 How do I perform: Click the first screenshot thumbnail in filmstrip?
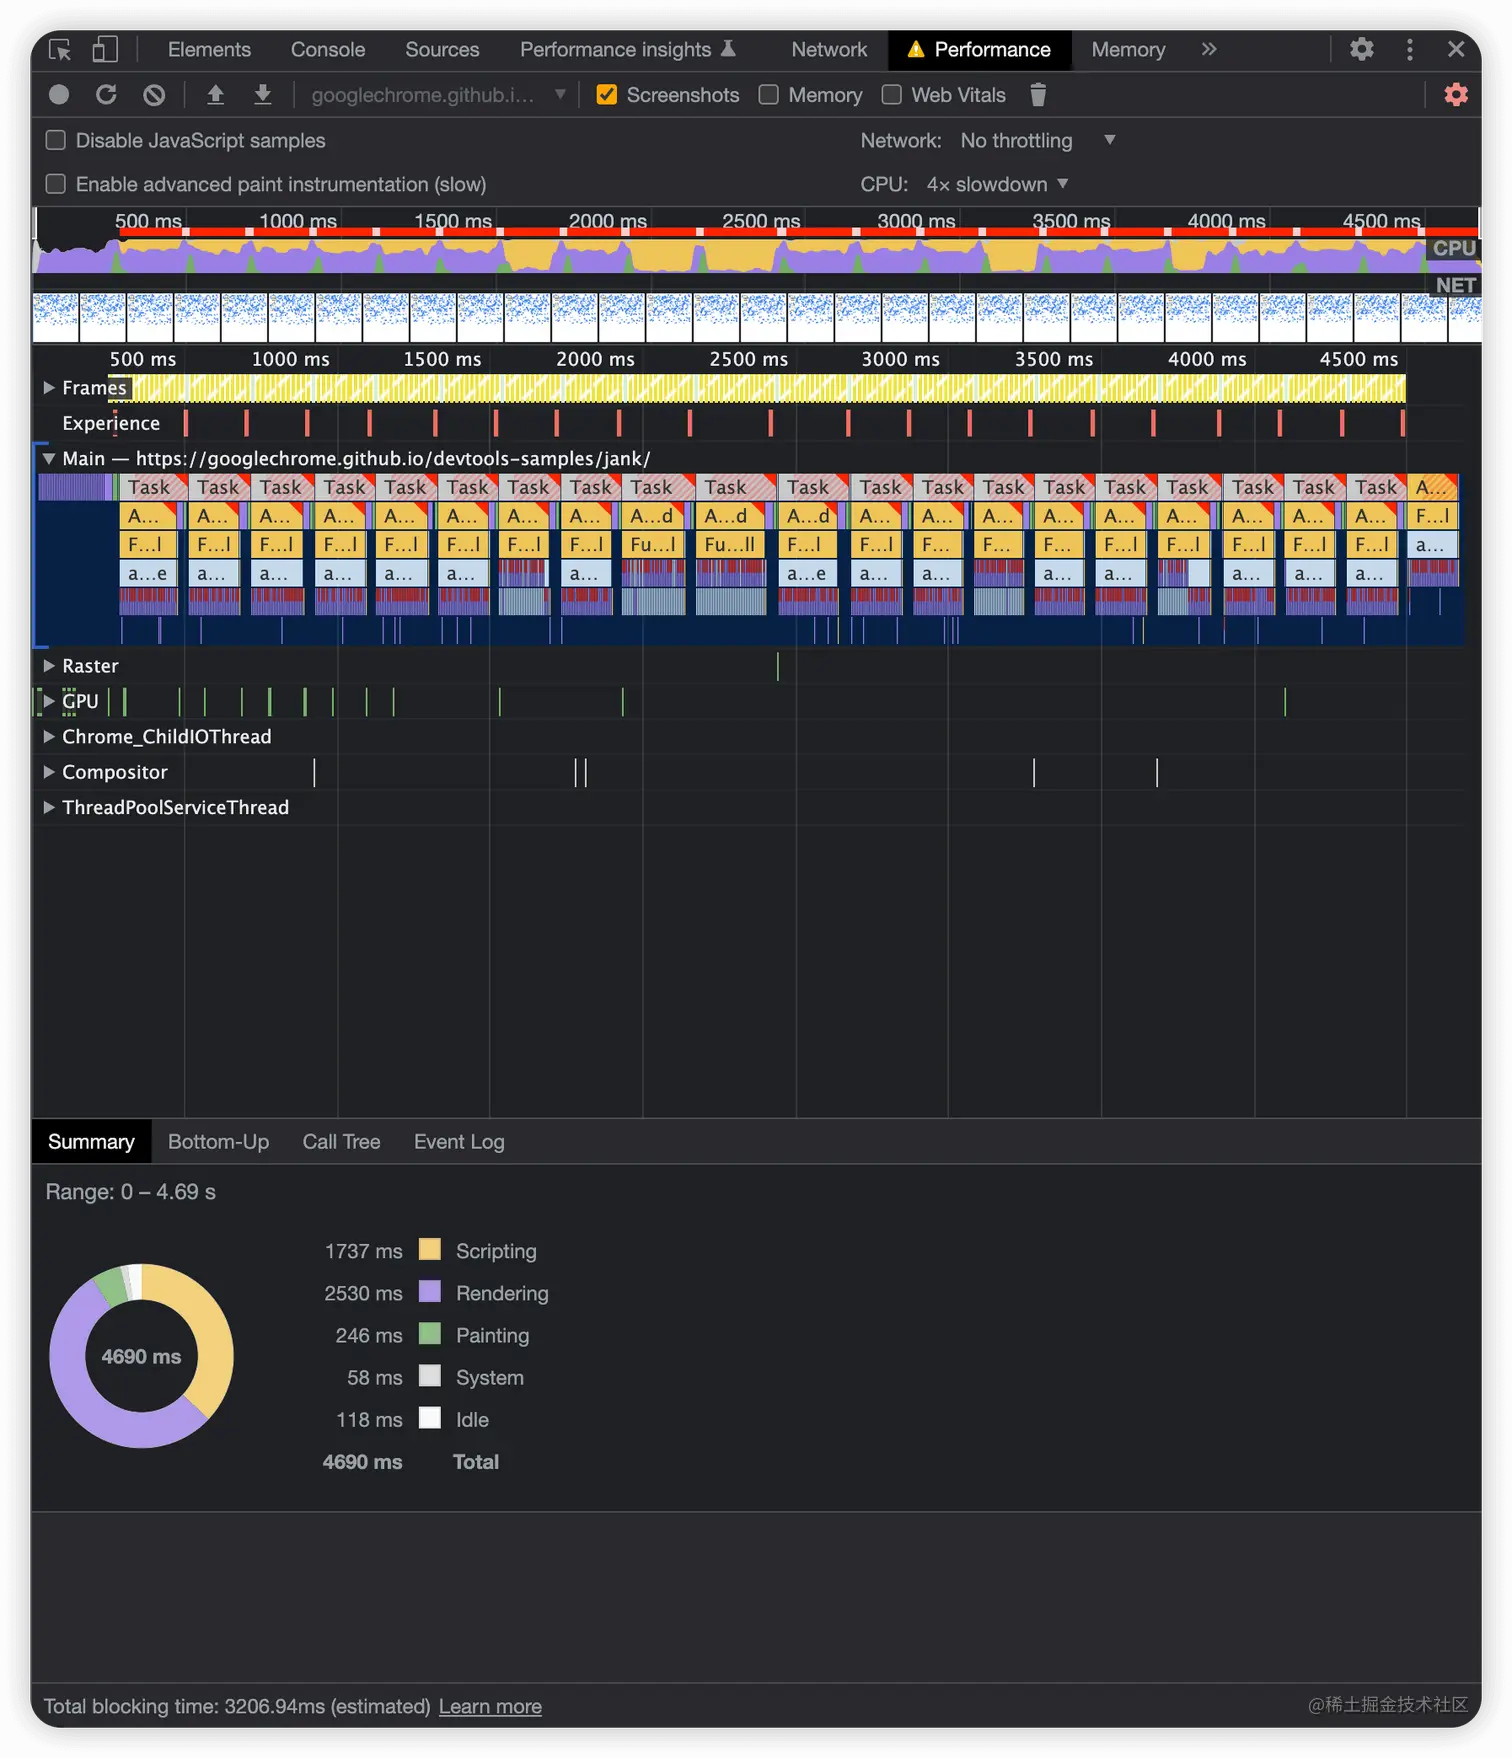56,316
